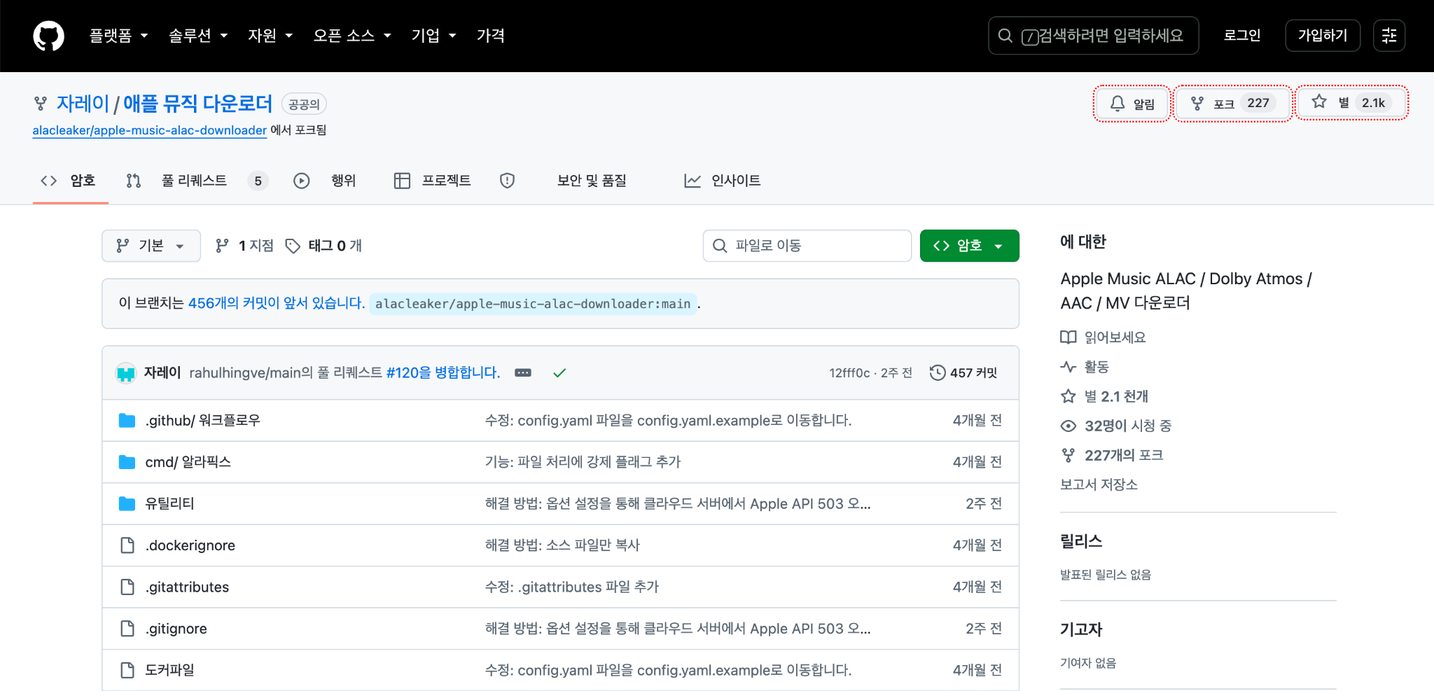Click commit message '수정: .gitattributes 파일 추가'
This screenshot has height=691, width=1434.
[x=572, y=587]
